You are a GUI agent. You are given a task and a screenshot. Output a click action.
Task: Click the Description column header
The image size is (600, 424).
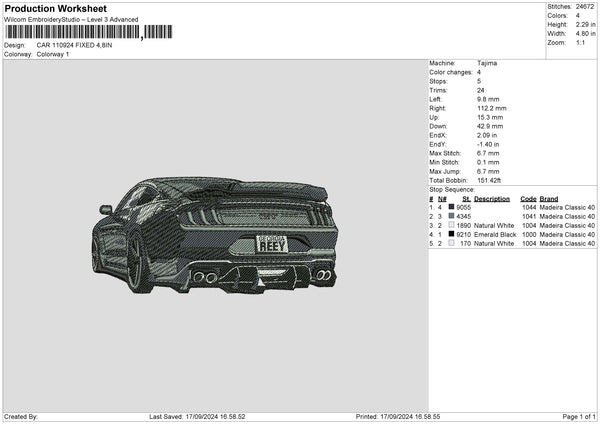tap(492, 198)
